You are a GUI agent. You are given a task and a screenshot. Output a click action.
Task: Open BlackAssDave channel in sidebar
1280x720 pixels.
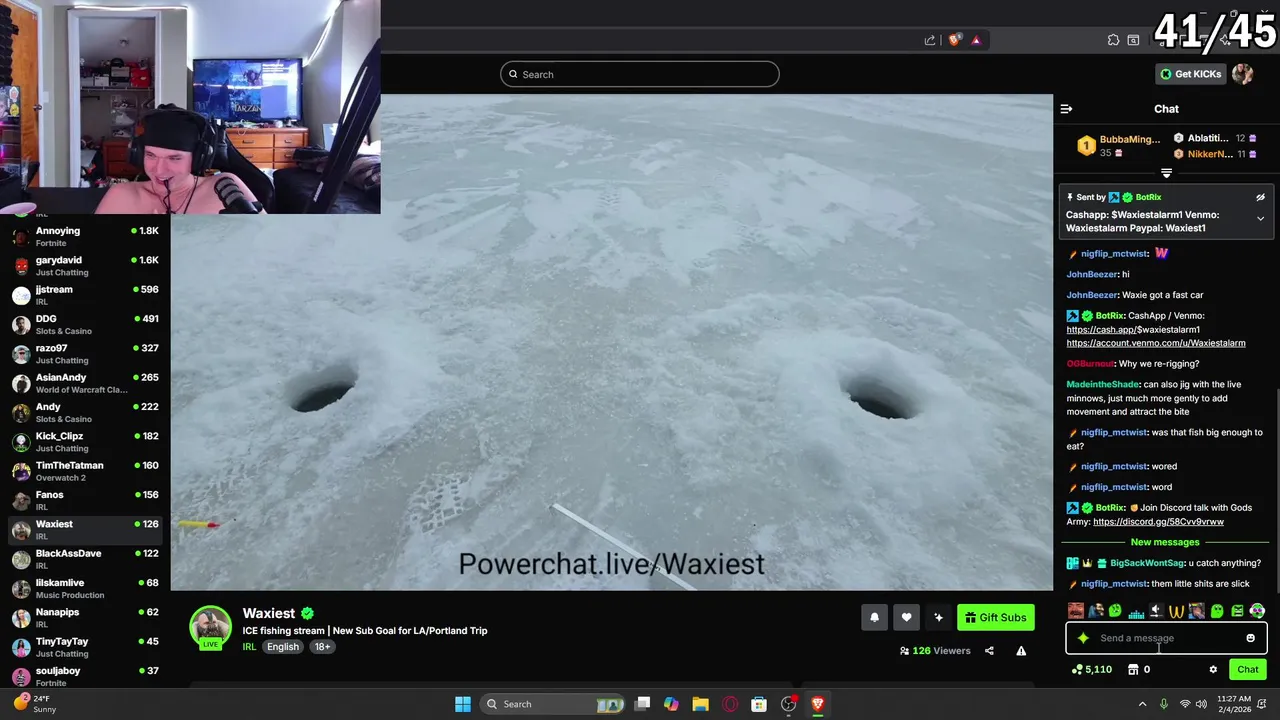(x=85, y=559)
